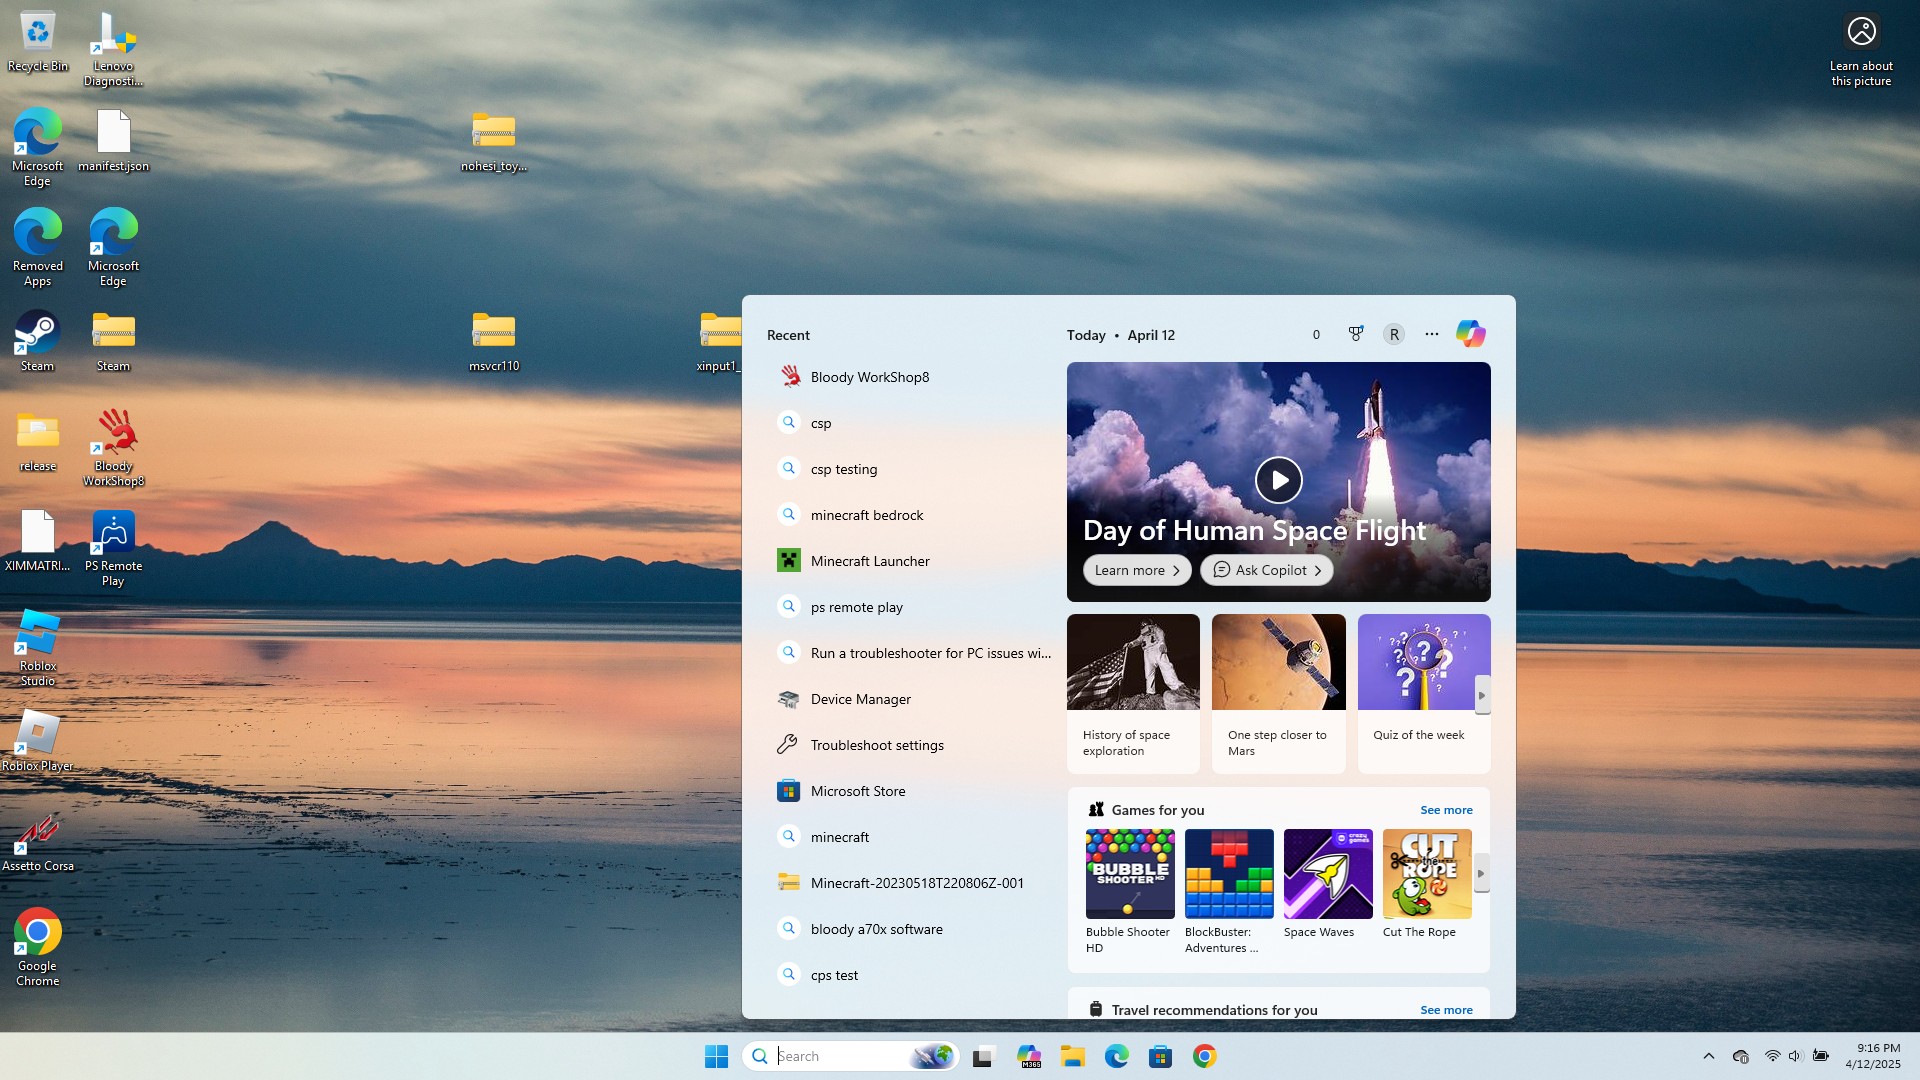Select the manifest.json file on the desktop
This screenshot has width=1920, height=1080.
tap(113, 141)
